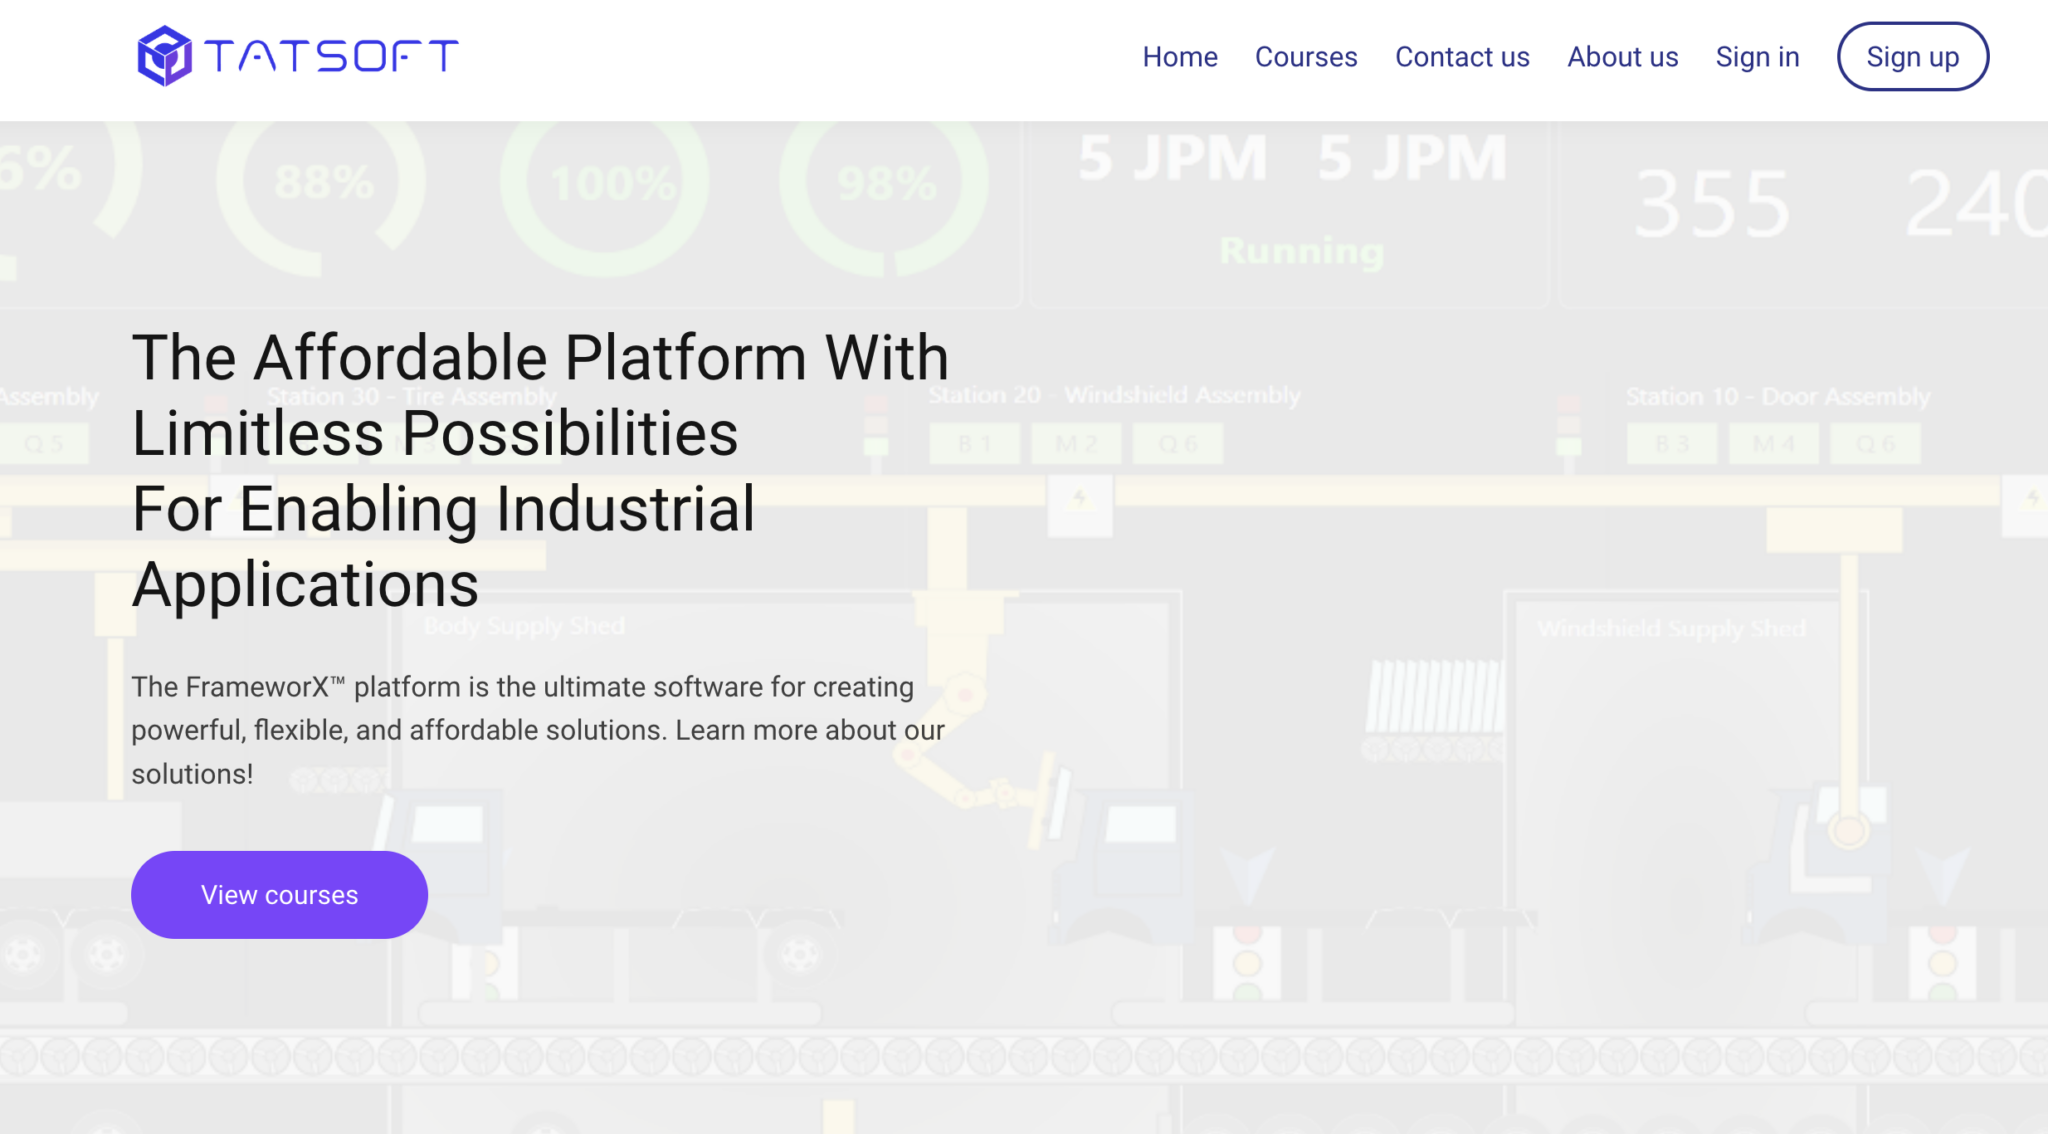Click the TATSOFT wordmark text
The width and height of the screenshot is (2048, 1134).
331,56
